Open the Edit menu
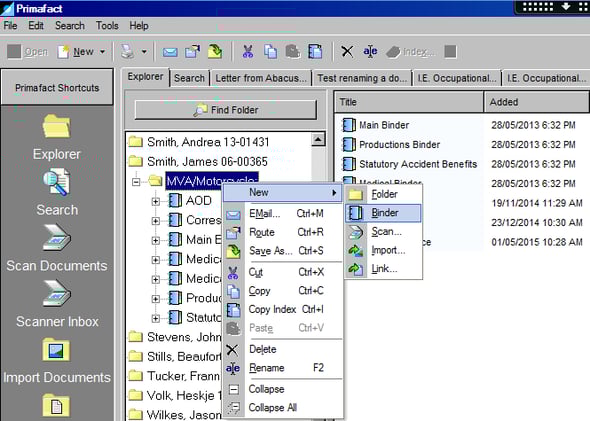The image size is (590, 421). (36, 26)
